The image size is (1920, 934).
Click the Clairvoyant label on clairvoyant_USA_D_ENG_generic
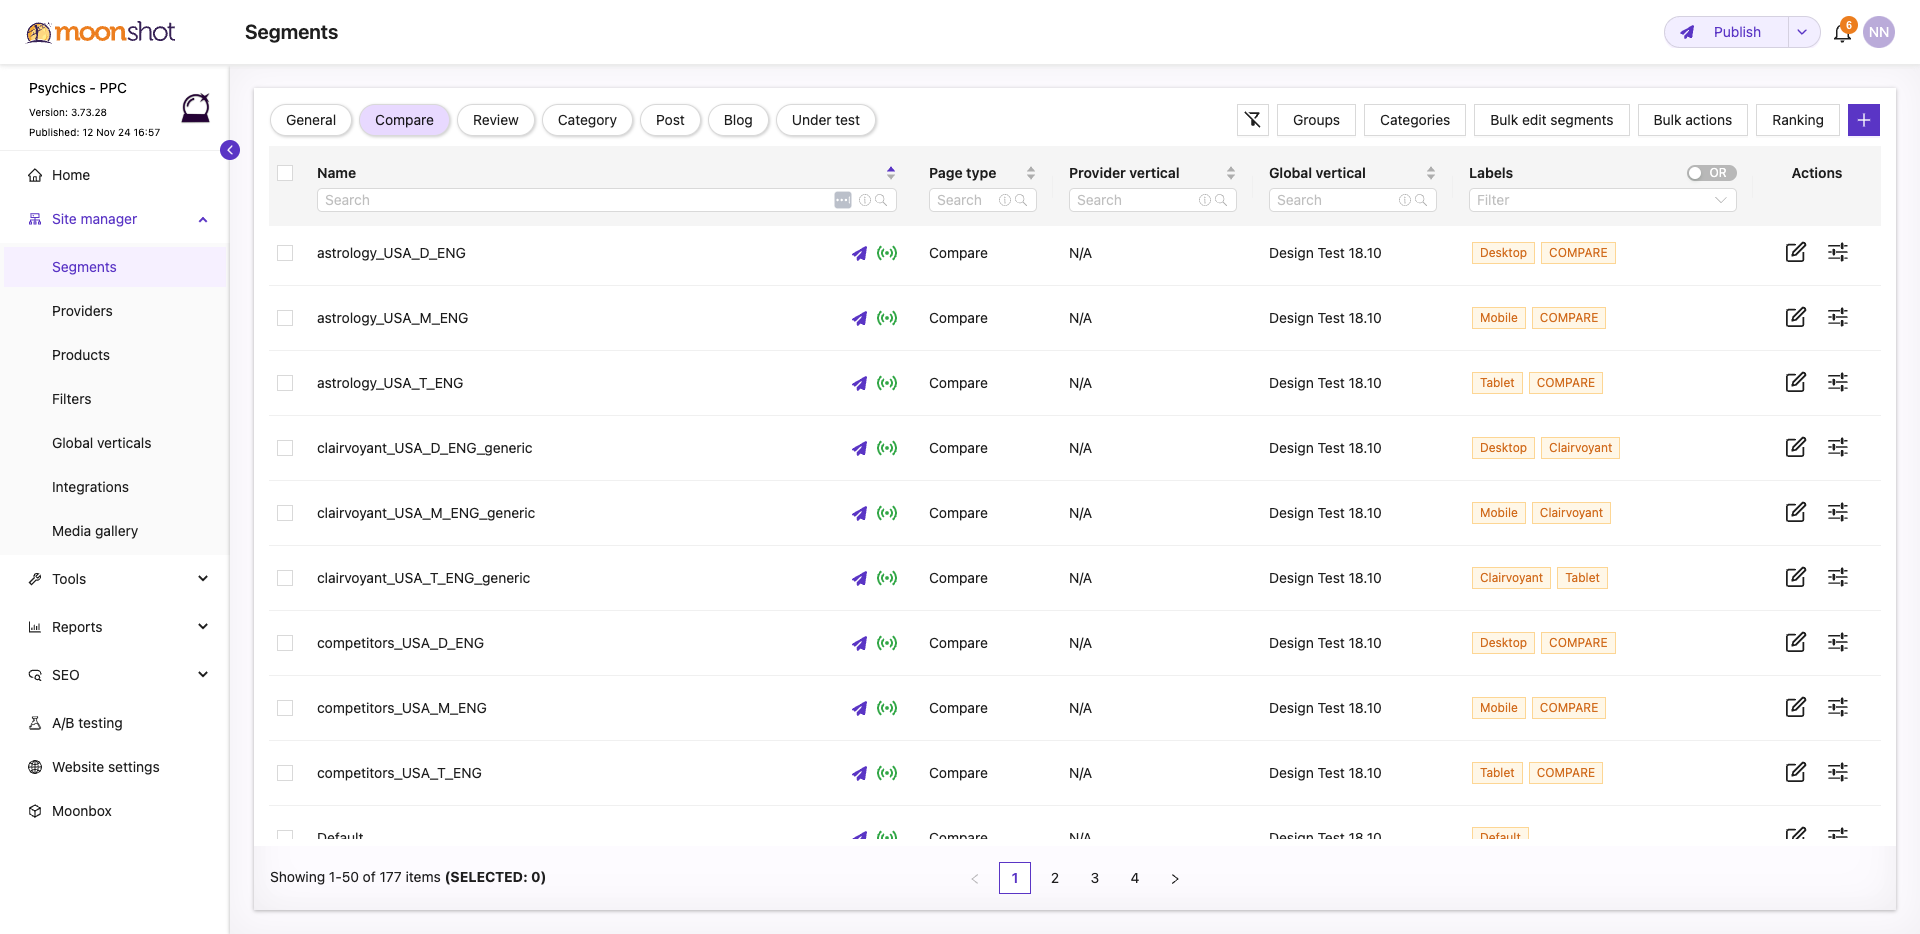click(1580, 448)
